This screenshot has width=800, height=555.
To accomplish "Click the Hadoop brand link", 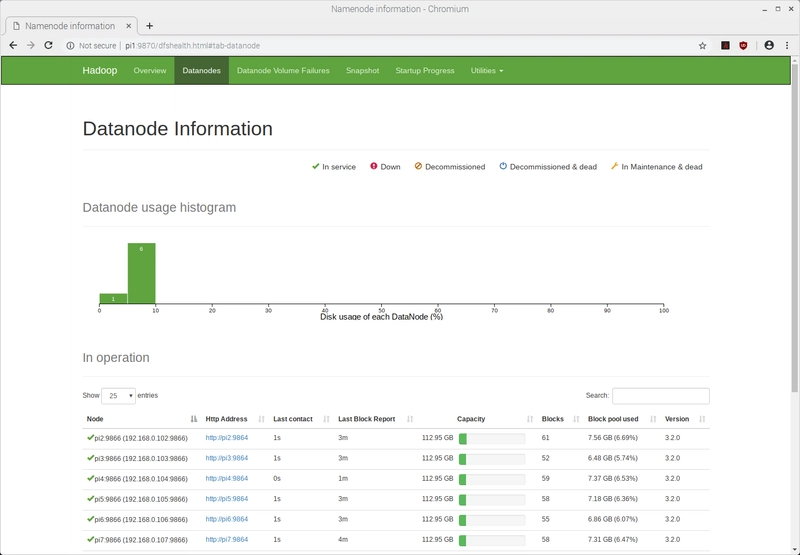I will pos(99,70).
